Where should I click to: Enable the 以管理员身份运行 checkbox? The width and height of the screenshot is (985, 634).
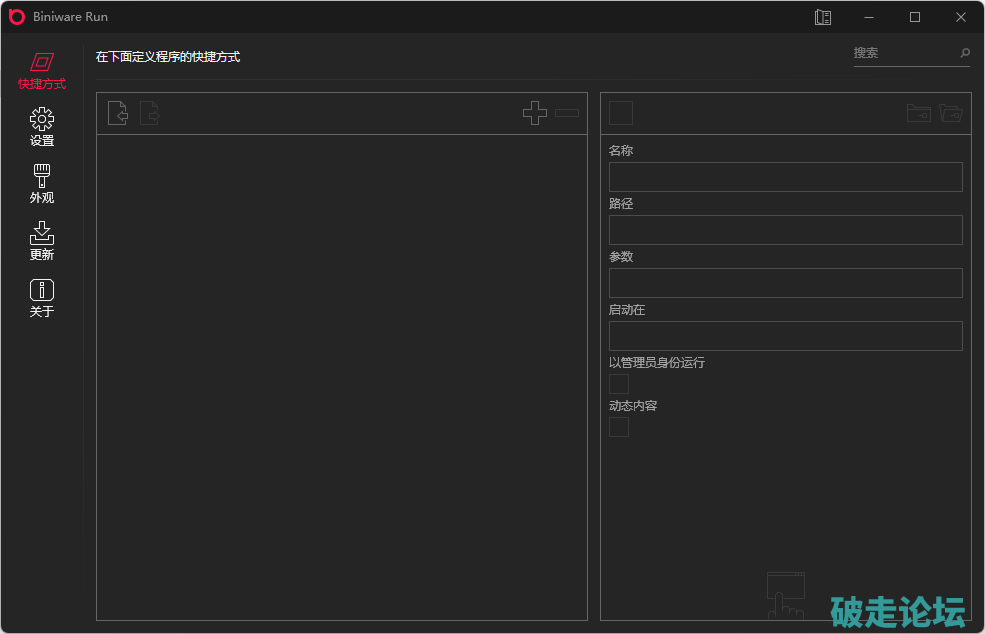(619, 384)
